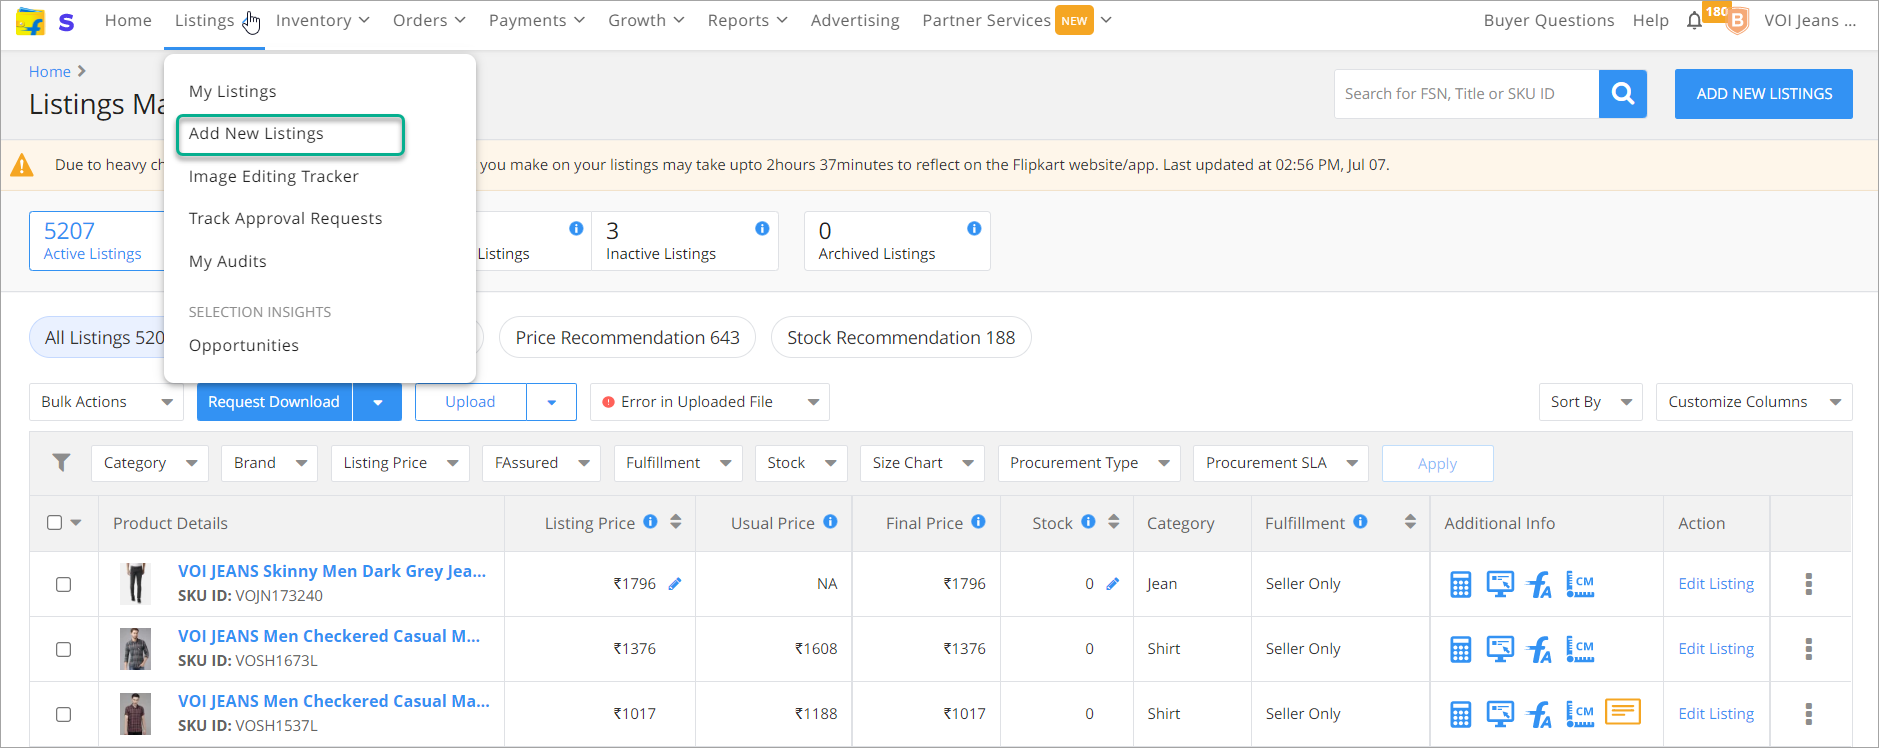Open three-dot menu for VOSH1673L row
Image resolution: width=1879 pixels, height=748 pixels.
(1808, 649)
